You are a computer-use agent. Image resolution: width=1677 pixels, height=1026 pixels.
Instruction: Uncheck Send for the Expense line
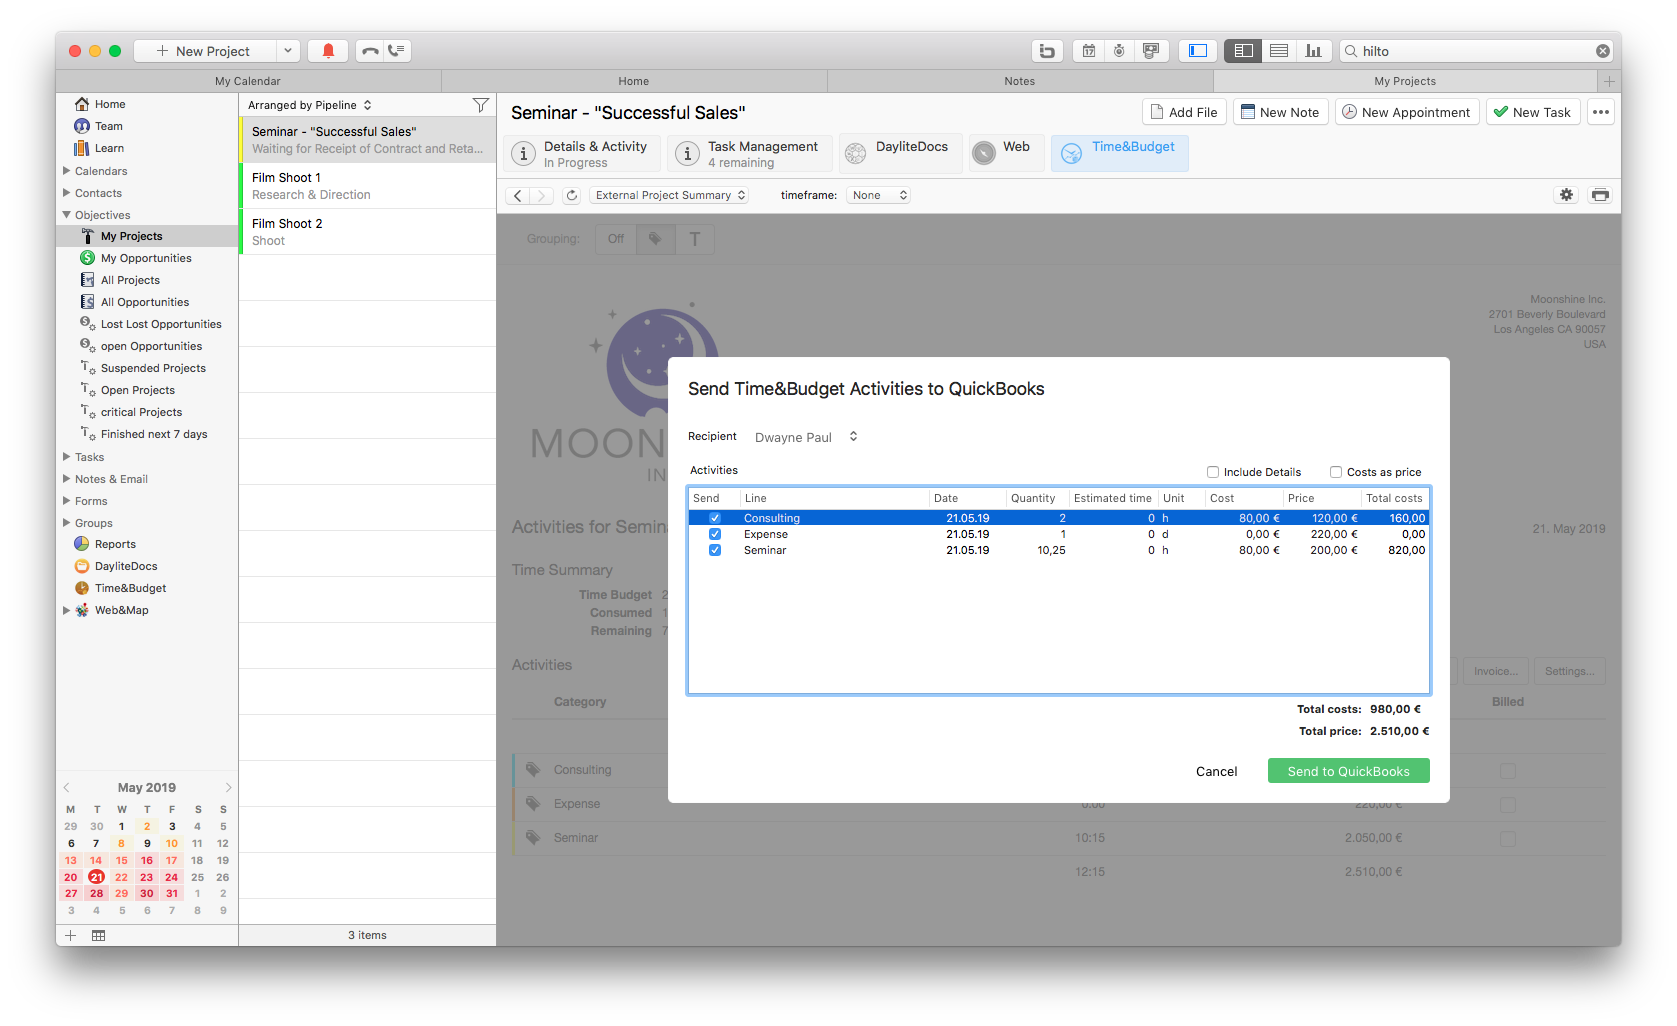[715, 534]
